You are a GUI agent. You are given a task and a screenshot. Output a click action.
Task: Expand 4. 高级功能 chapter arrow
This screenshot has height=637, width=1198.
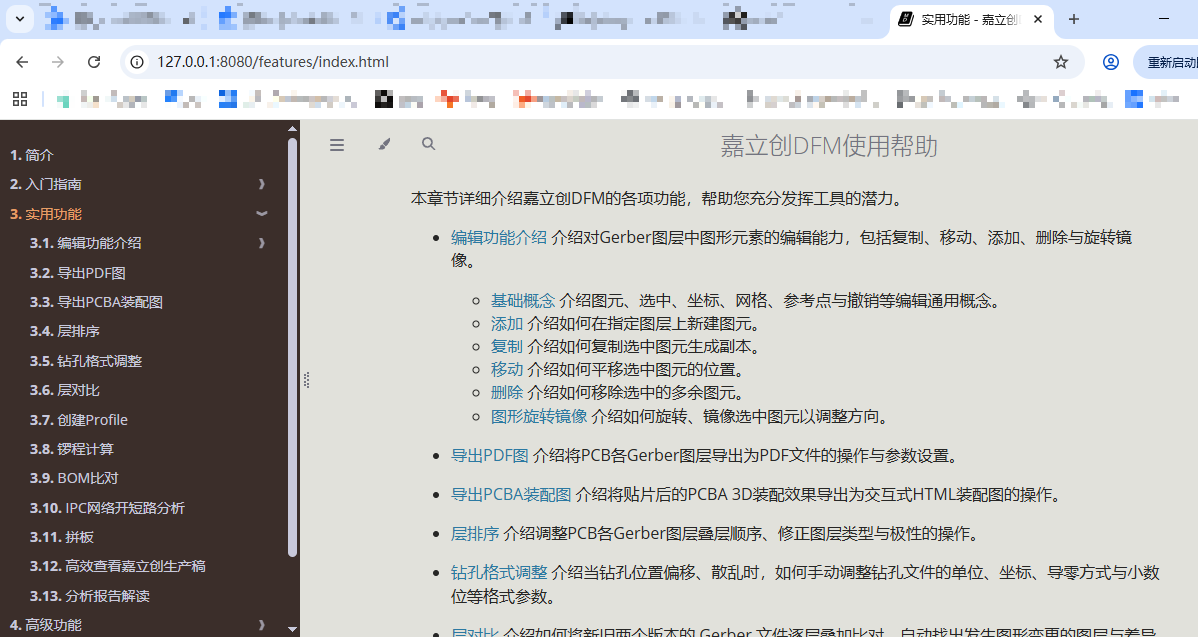pyautogui.click(x=262, y=625)
